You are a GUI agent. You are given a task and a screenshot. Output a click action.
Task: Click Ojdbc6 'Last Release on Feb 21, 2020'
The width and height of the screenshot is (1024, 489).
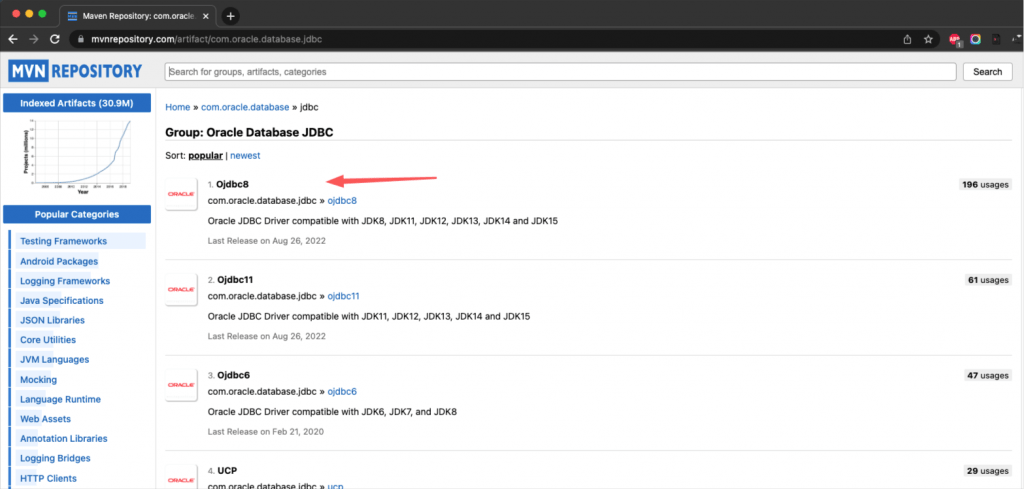pos(266,431)
